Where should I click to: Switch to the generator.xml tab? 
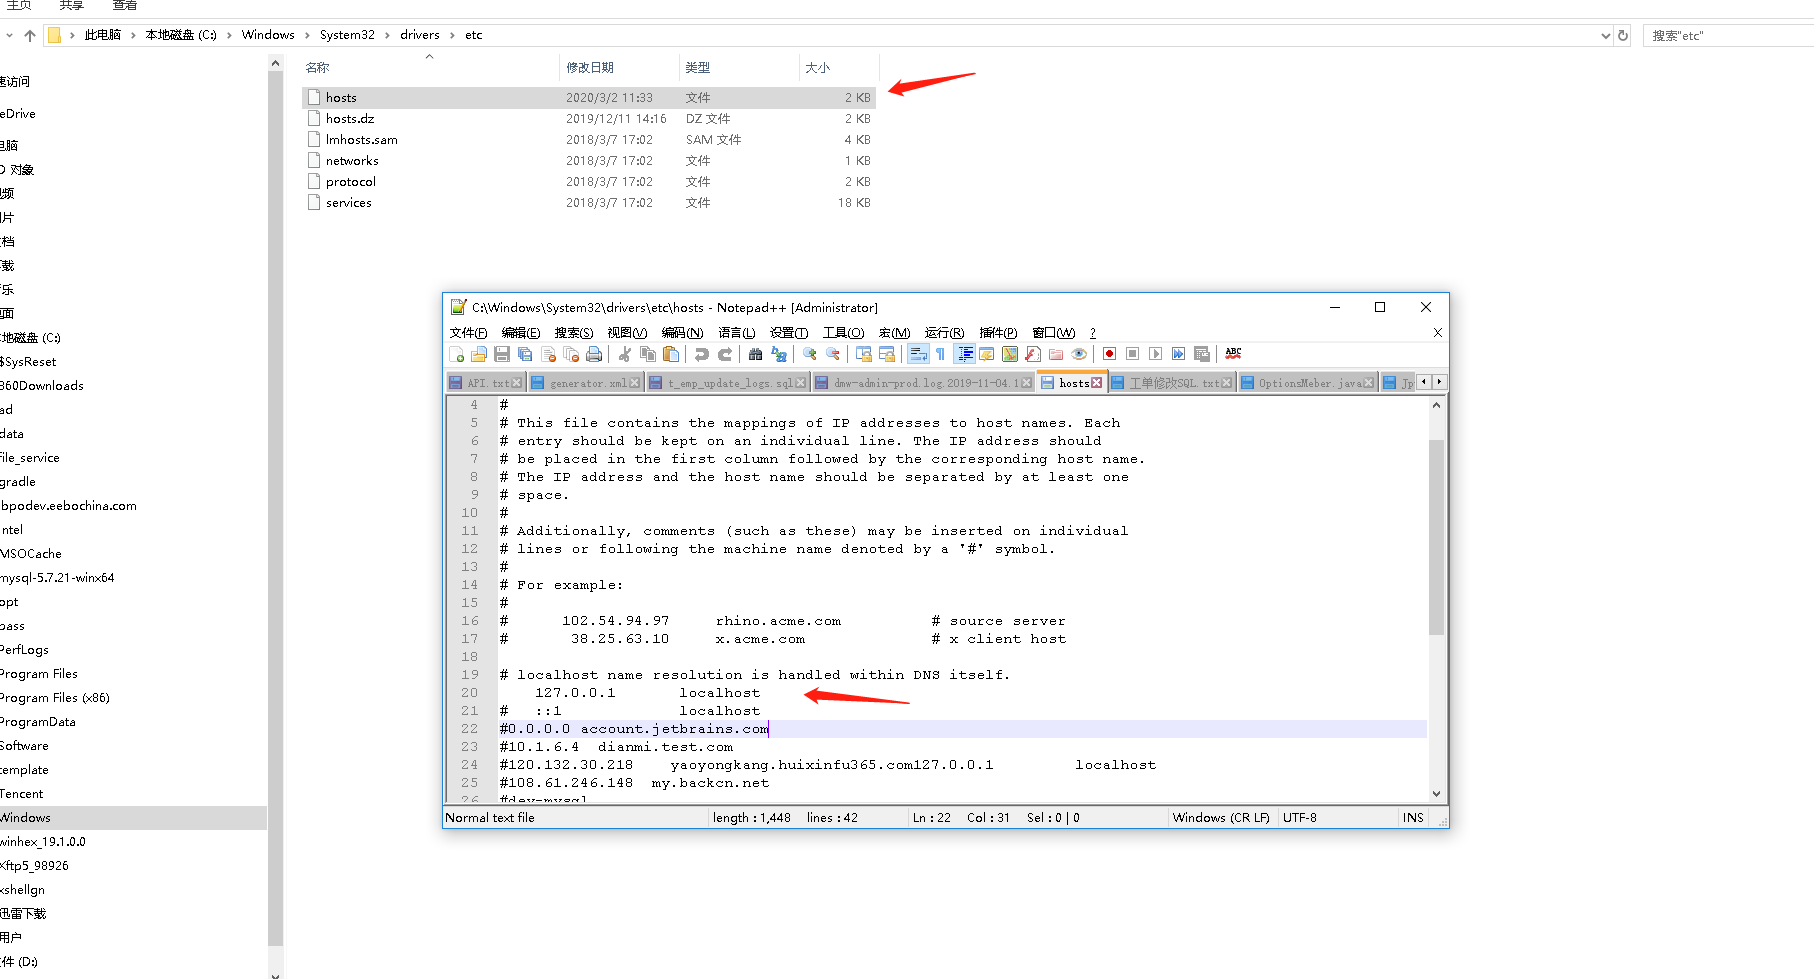point(585,383)
